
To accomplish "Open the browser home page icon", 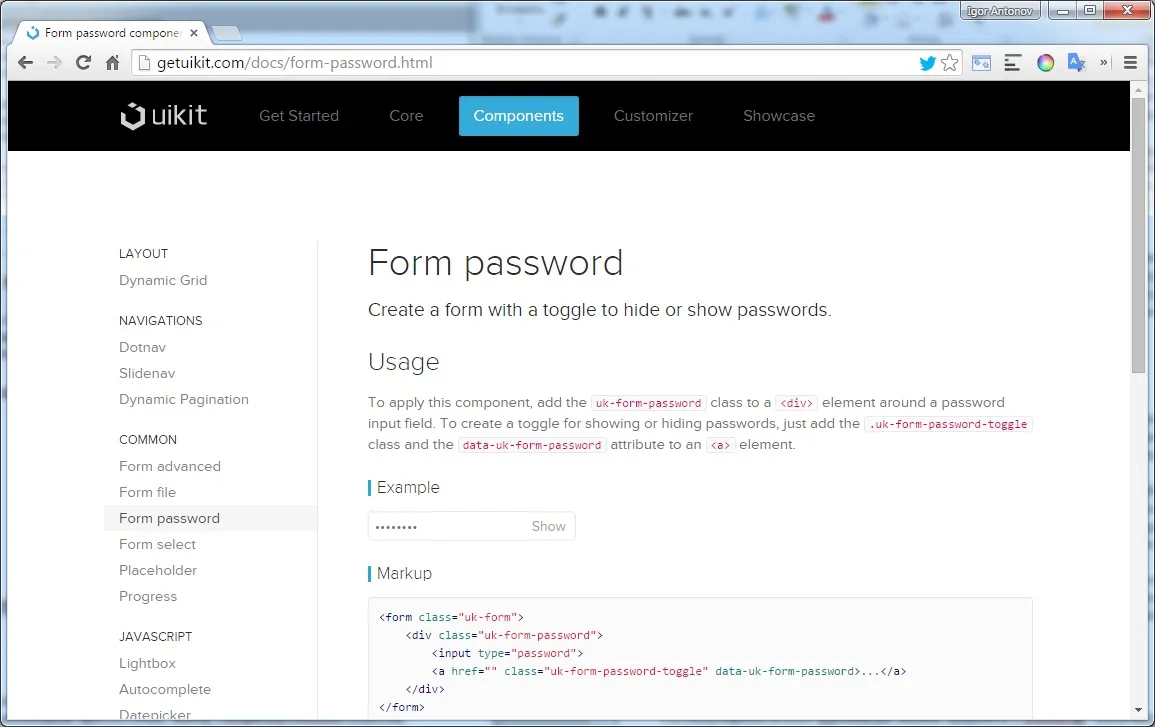I will pyautogui.click(x=113, y=63).
